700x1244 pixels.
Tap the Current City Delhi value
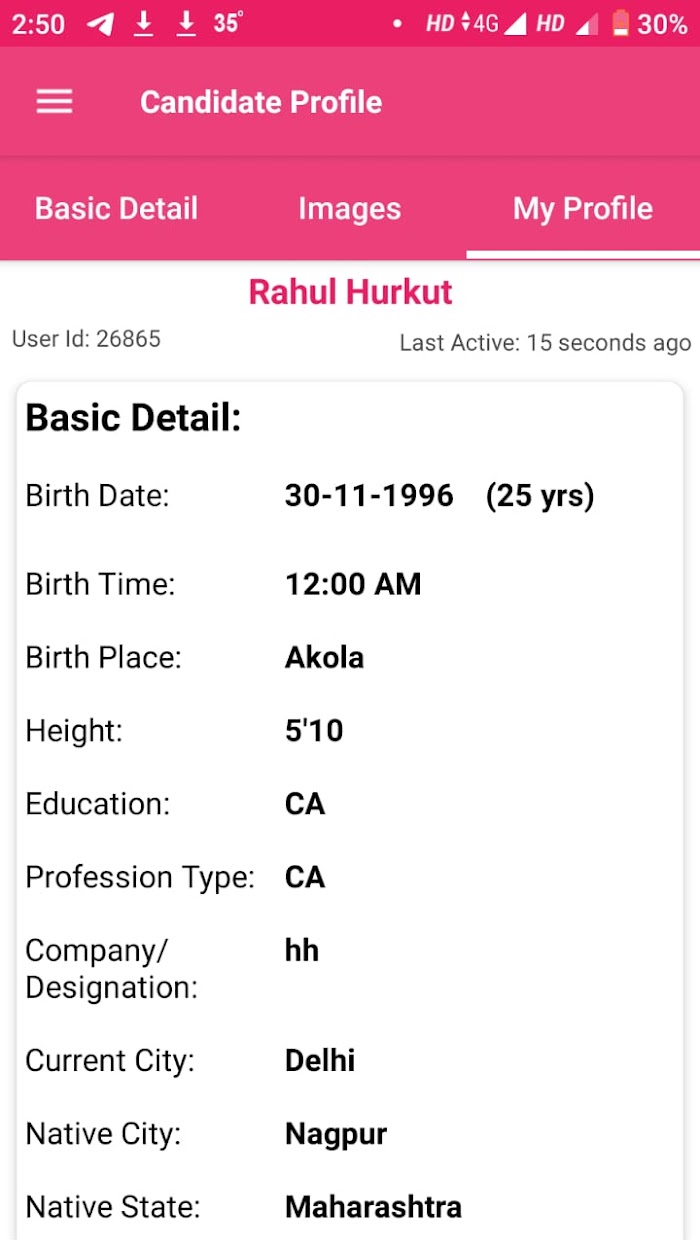[320, 1061]
